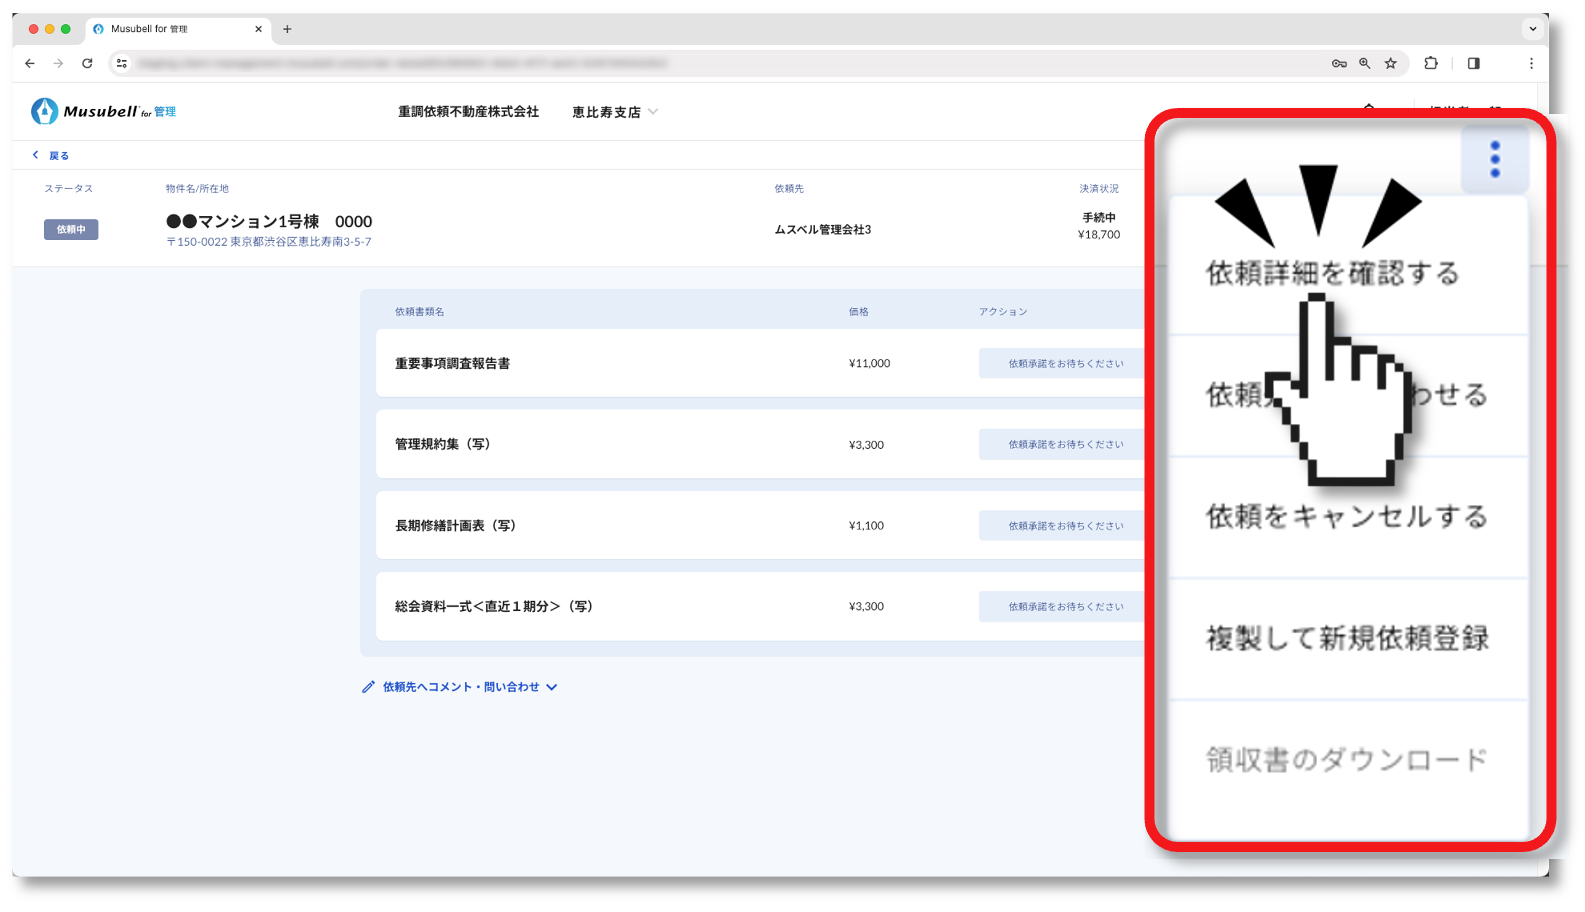Open the Chrome three-dot menu

pyautogui.click(x=1530, y=63)
